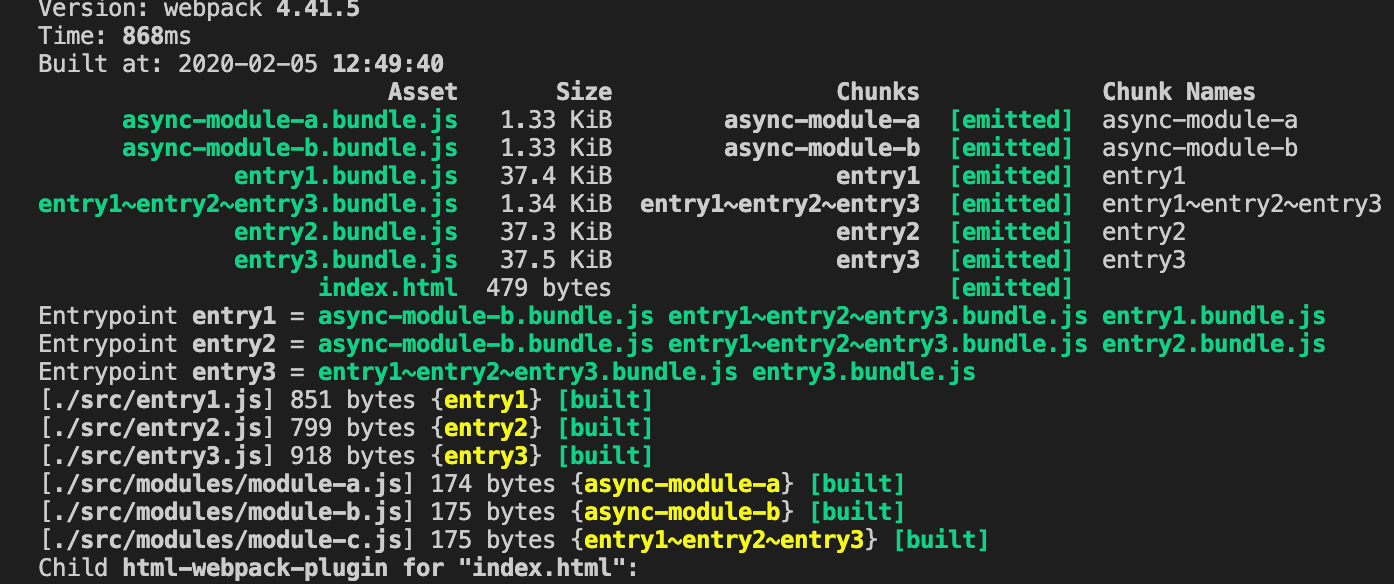This screenshot has width=1394, height=584.
Task: Click the async-module-a.bundle.js asset name
Action: (290, 120)
